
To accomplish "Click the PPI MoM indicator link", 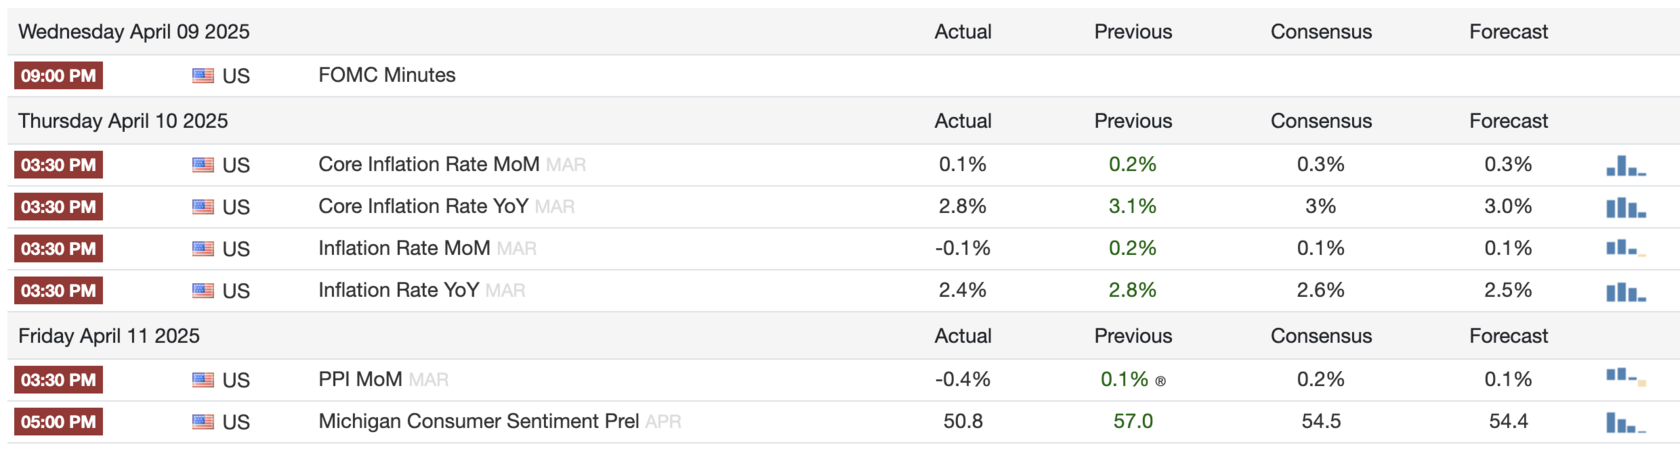I will (x=360, y=379).
